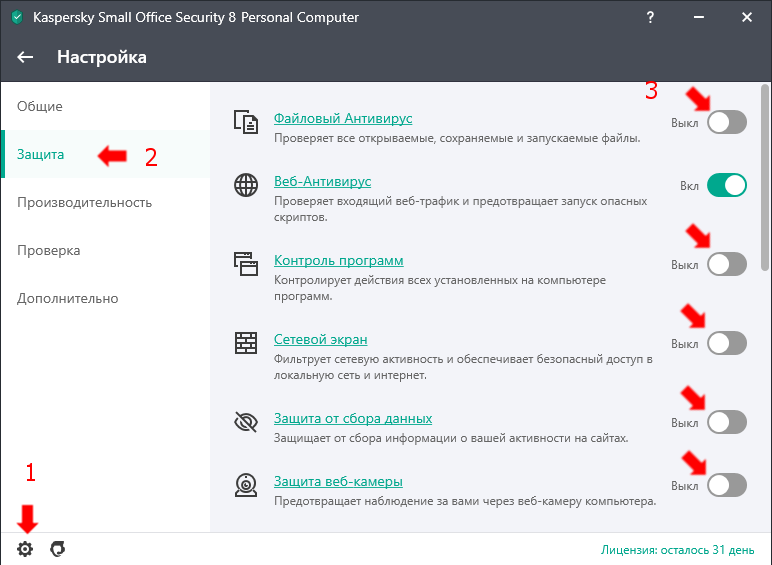Image resolution: width=772 pixels, height=565 pixels.
Task: Click the 'Контролирует действия всех' description
Action: click(x=440, y=288)
